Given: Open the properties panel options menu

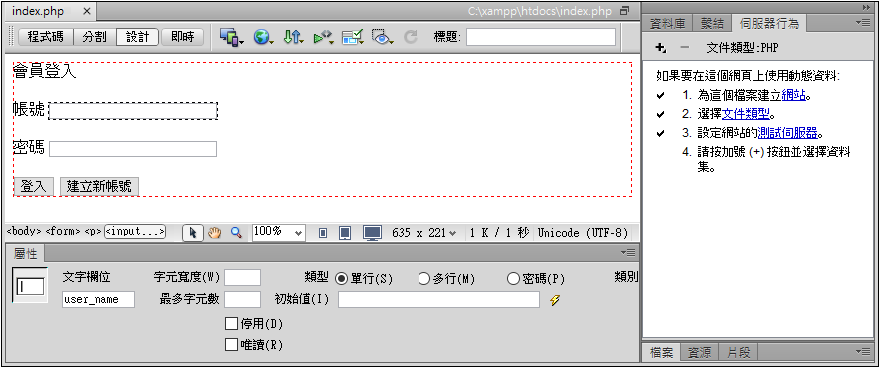Looking at the screenshot, I should coord(627,253).
